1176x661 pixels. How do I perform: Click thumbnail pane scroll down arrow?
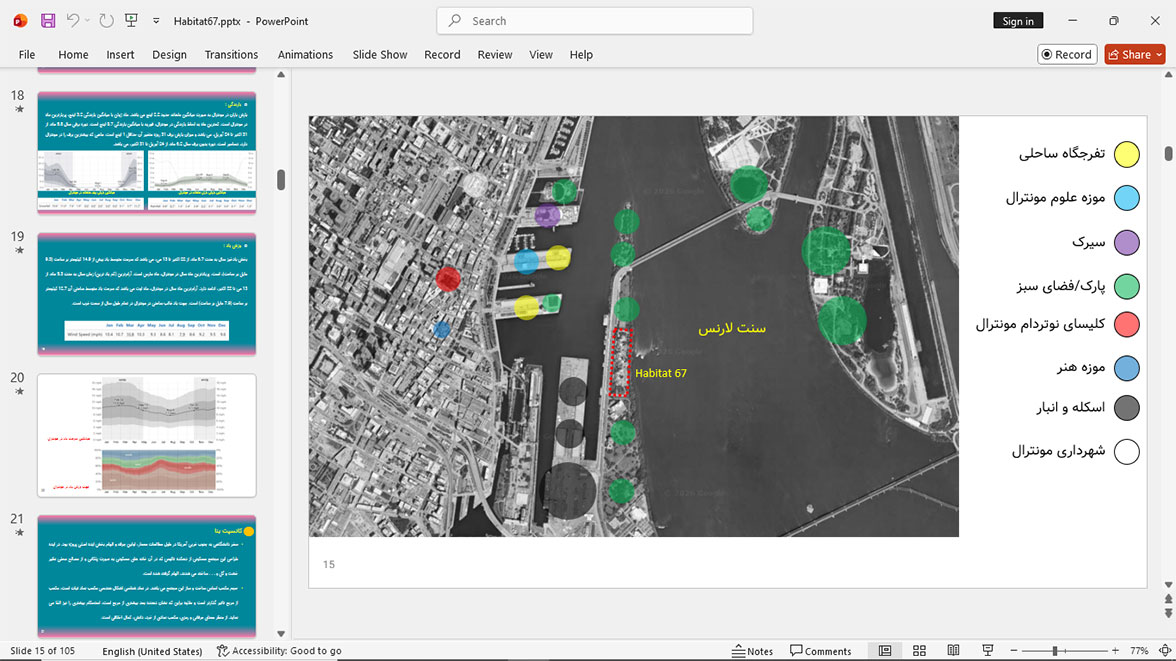(x=281, y=633)
